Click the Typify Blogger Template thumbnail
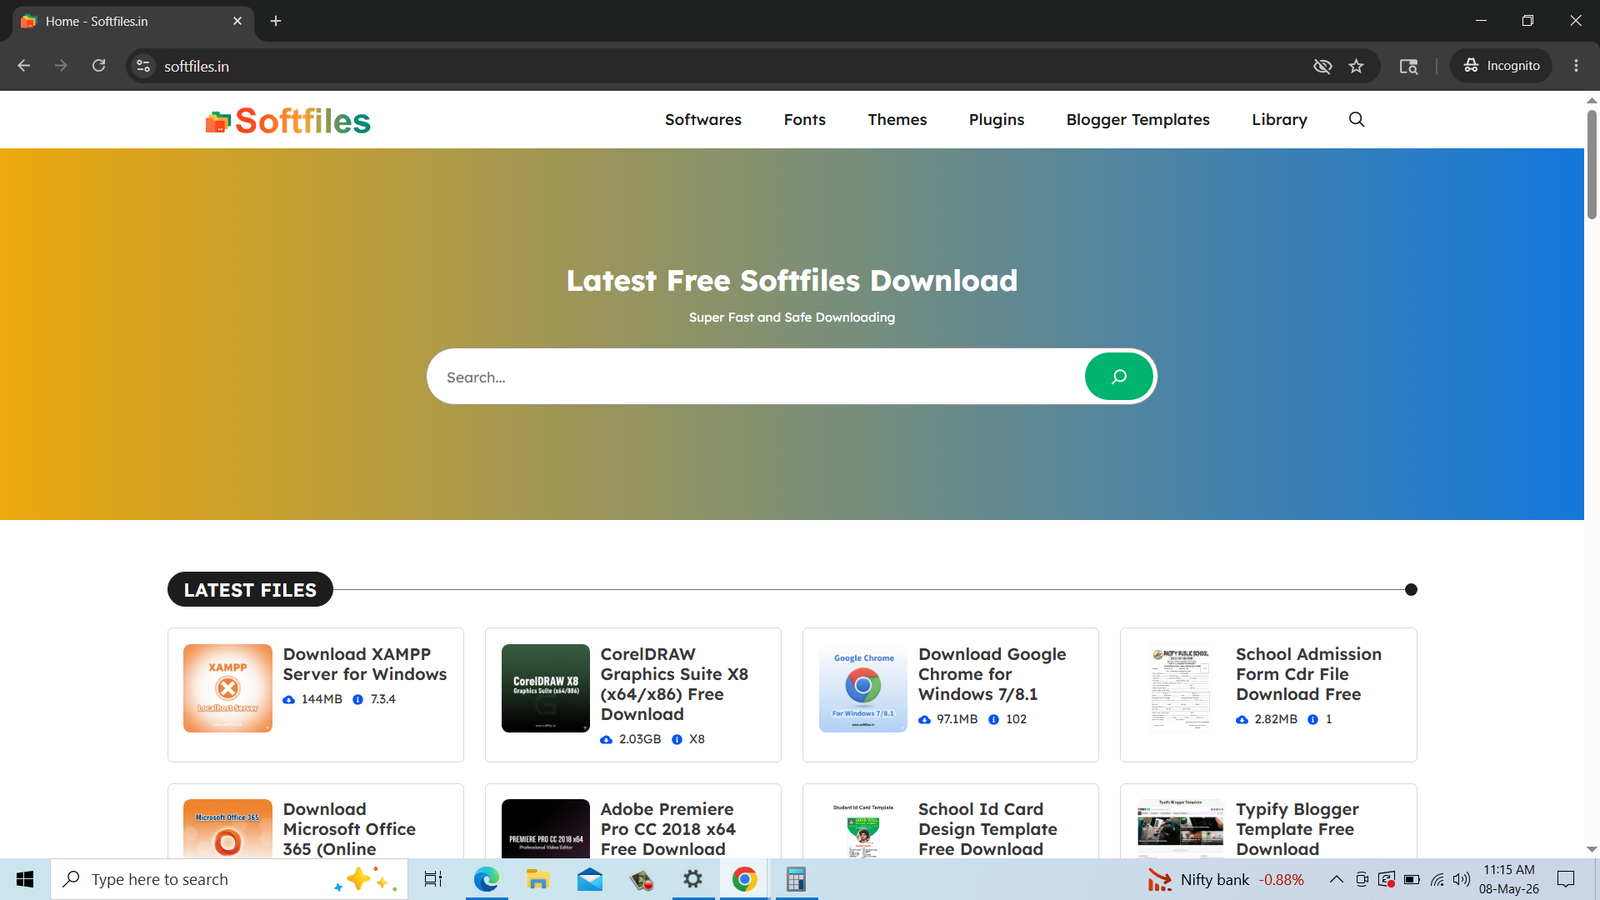The height and width of the screenshot is (900, 1600). coord(1180,829)
